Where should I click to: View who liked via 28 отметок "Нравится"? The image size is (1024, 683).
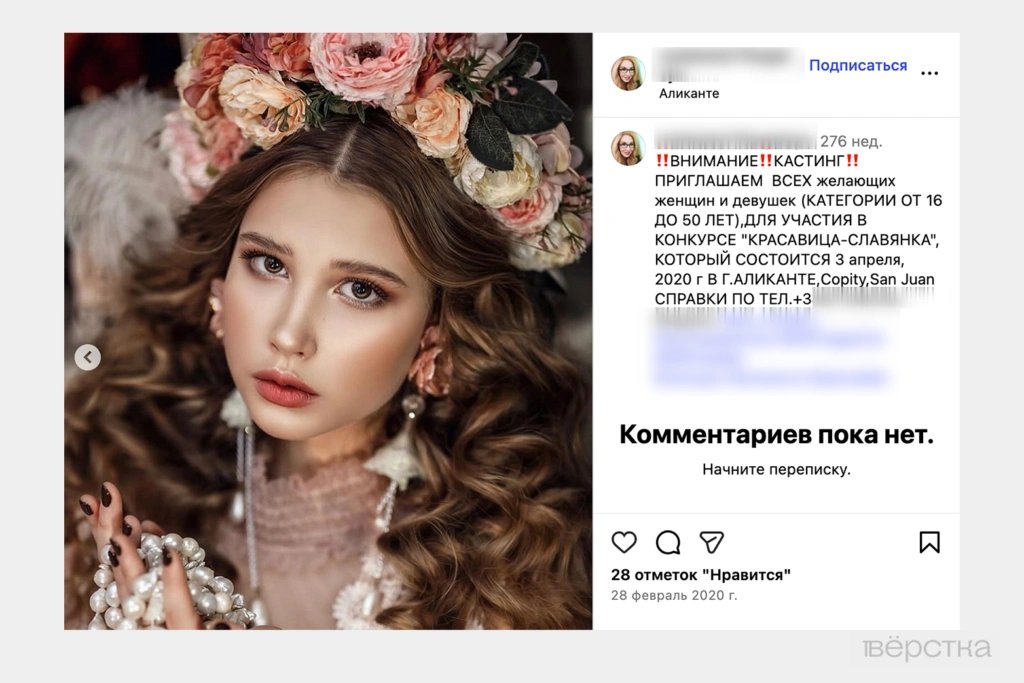click(x=701, y=574)
